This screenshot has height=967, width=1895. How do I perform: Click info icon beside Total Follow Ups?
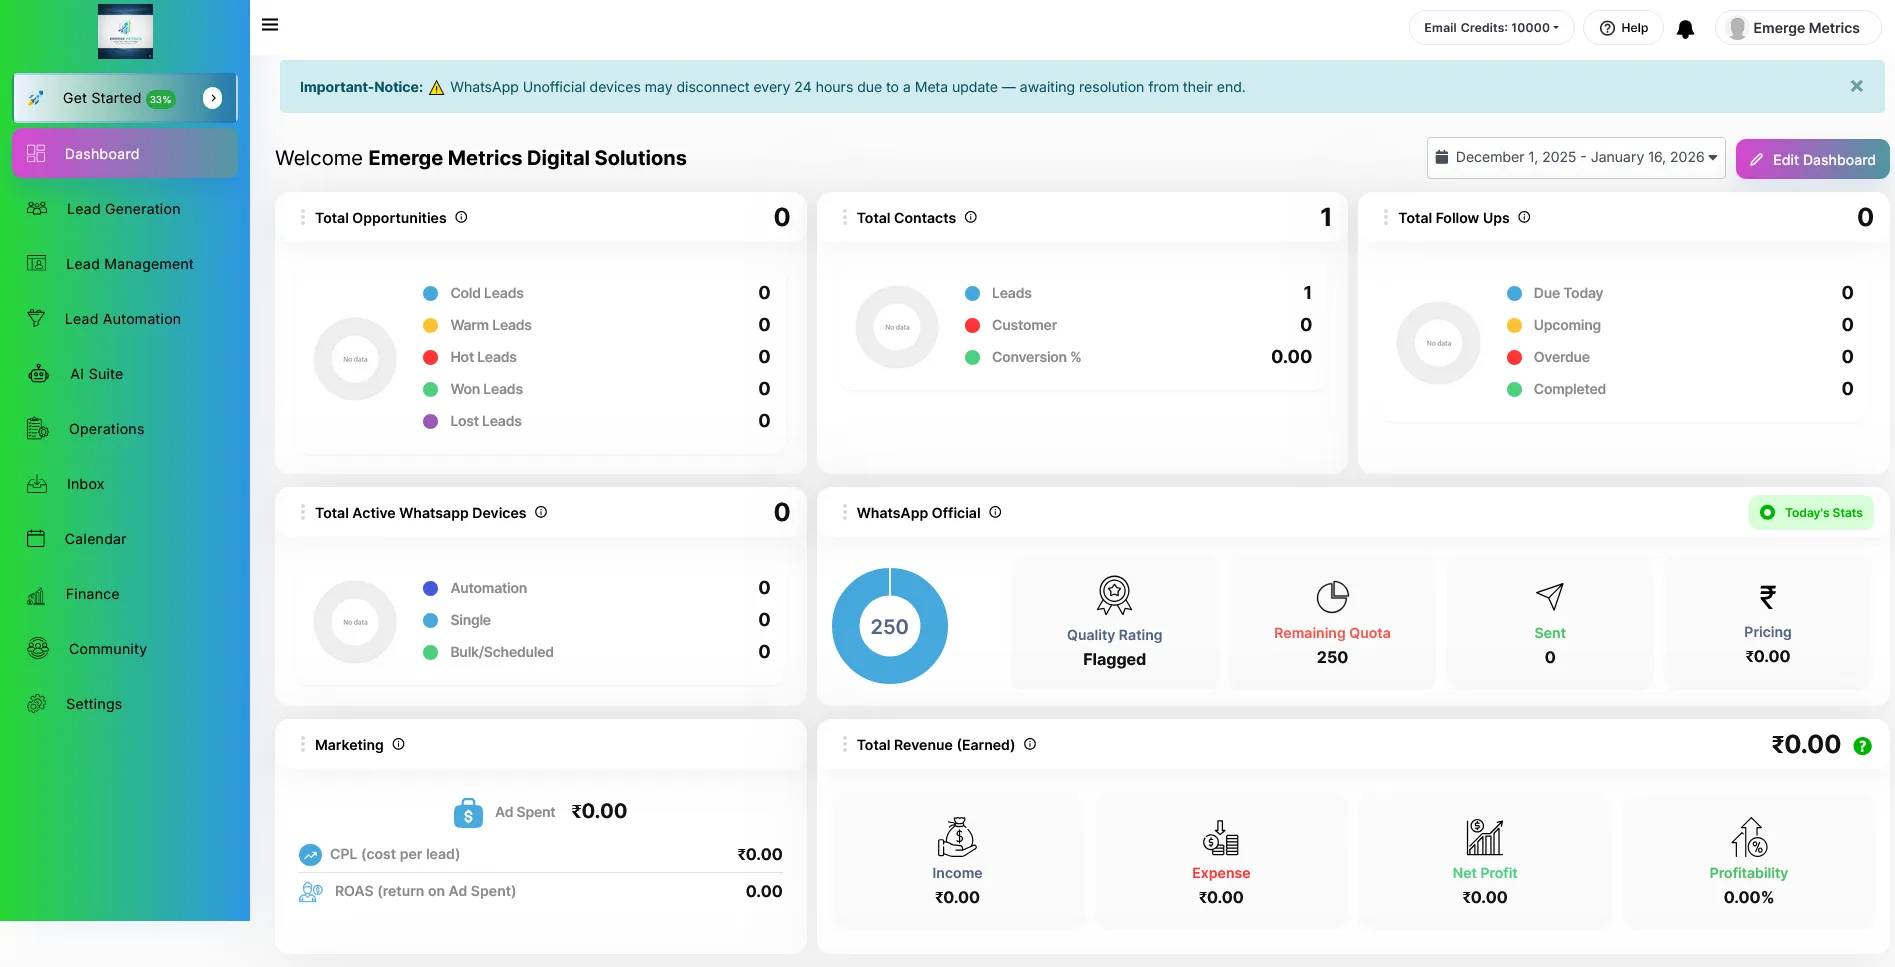[x=1524, y=217]
